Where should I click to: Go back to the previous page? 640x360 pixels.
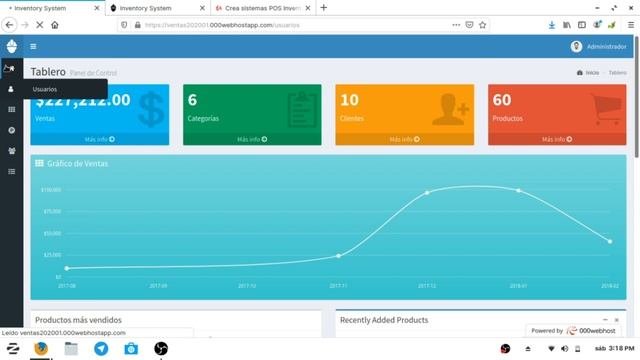9,25
